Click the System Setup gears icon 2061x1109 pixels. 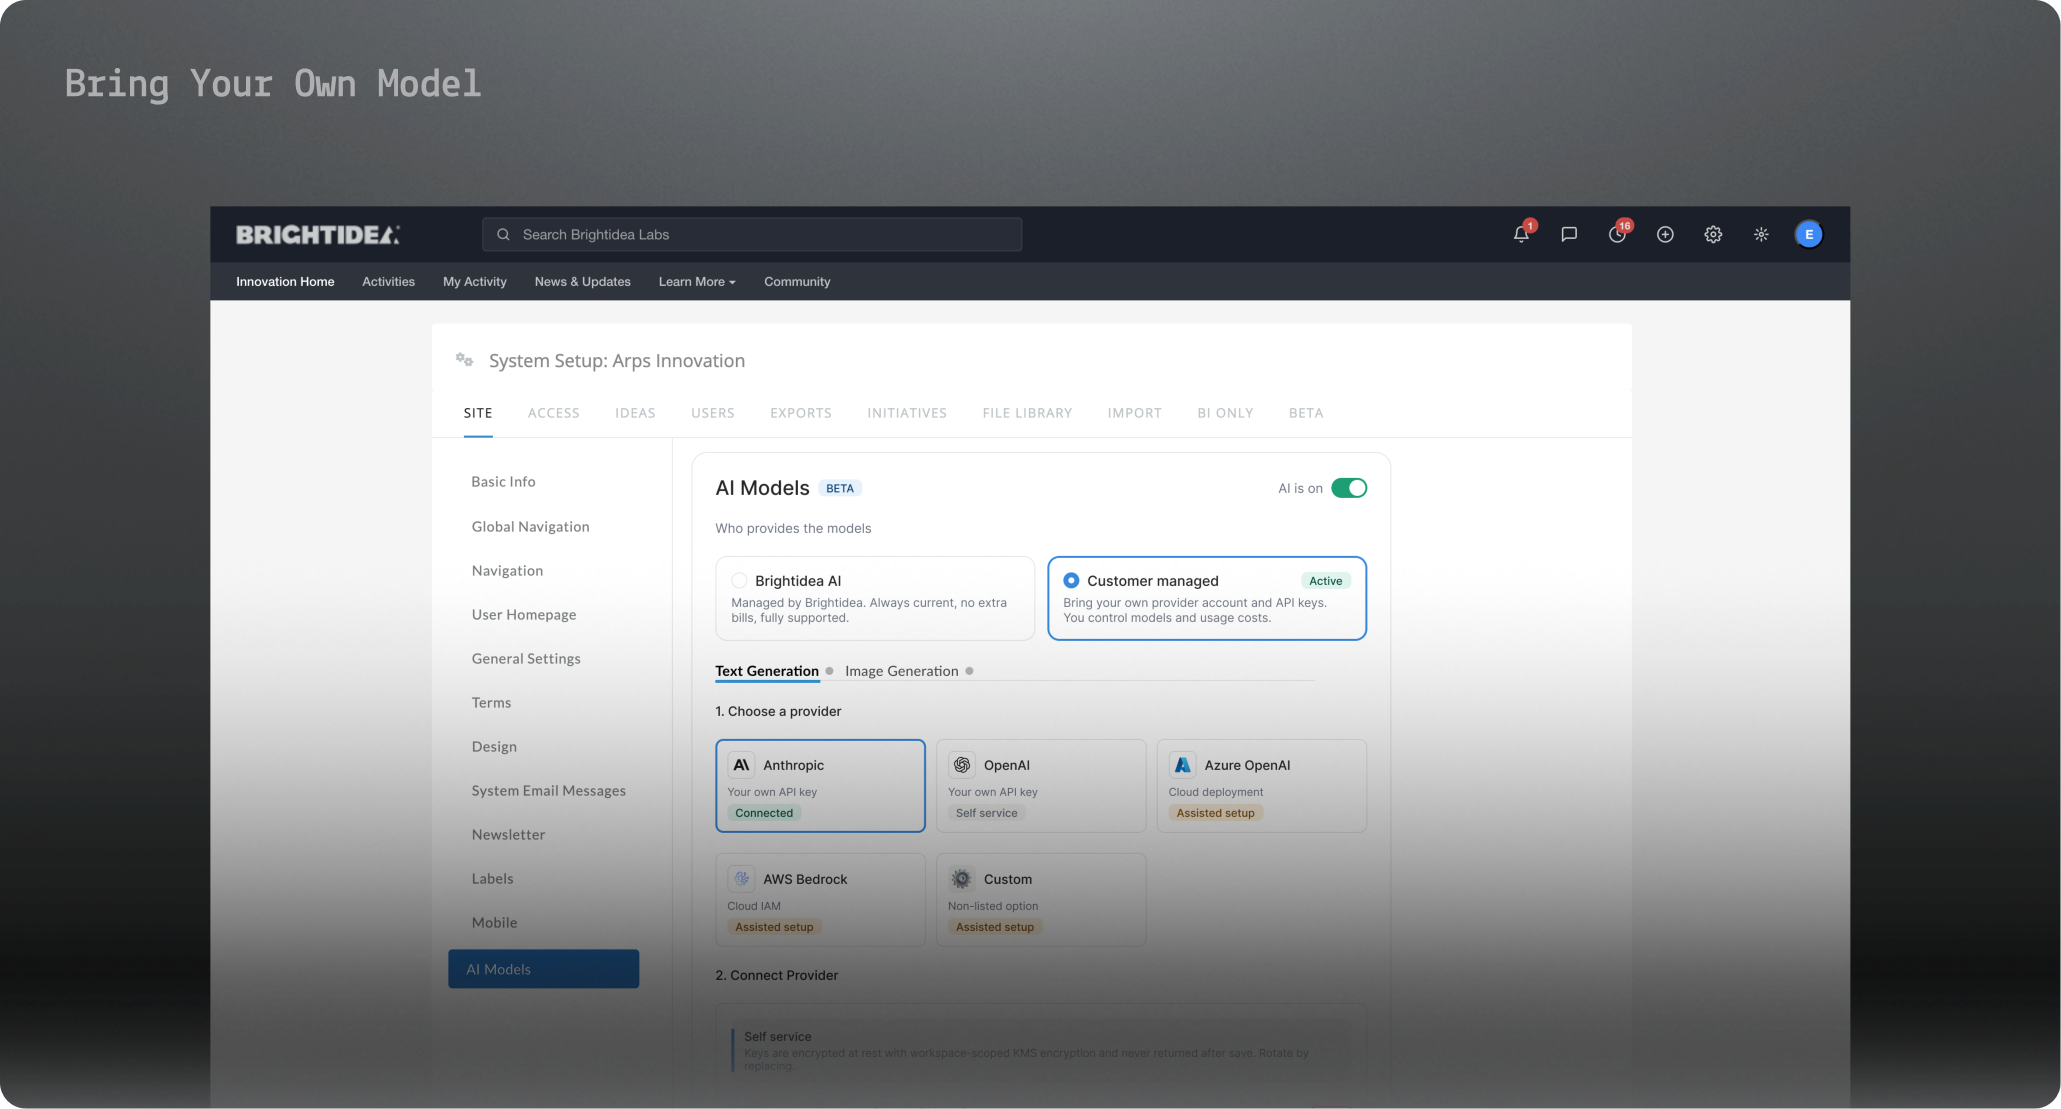point(464,360)
